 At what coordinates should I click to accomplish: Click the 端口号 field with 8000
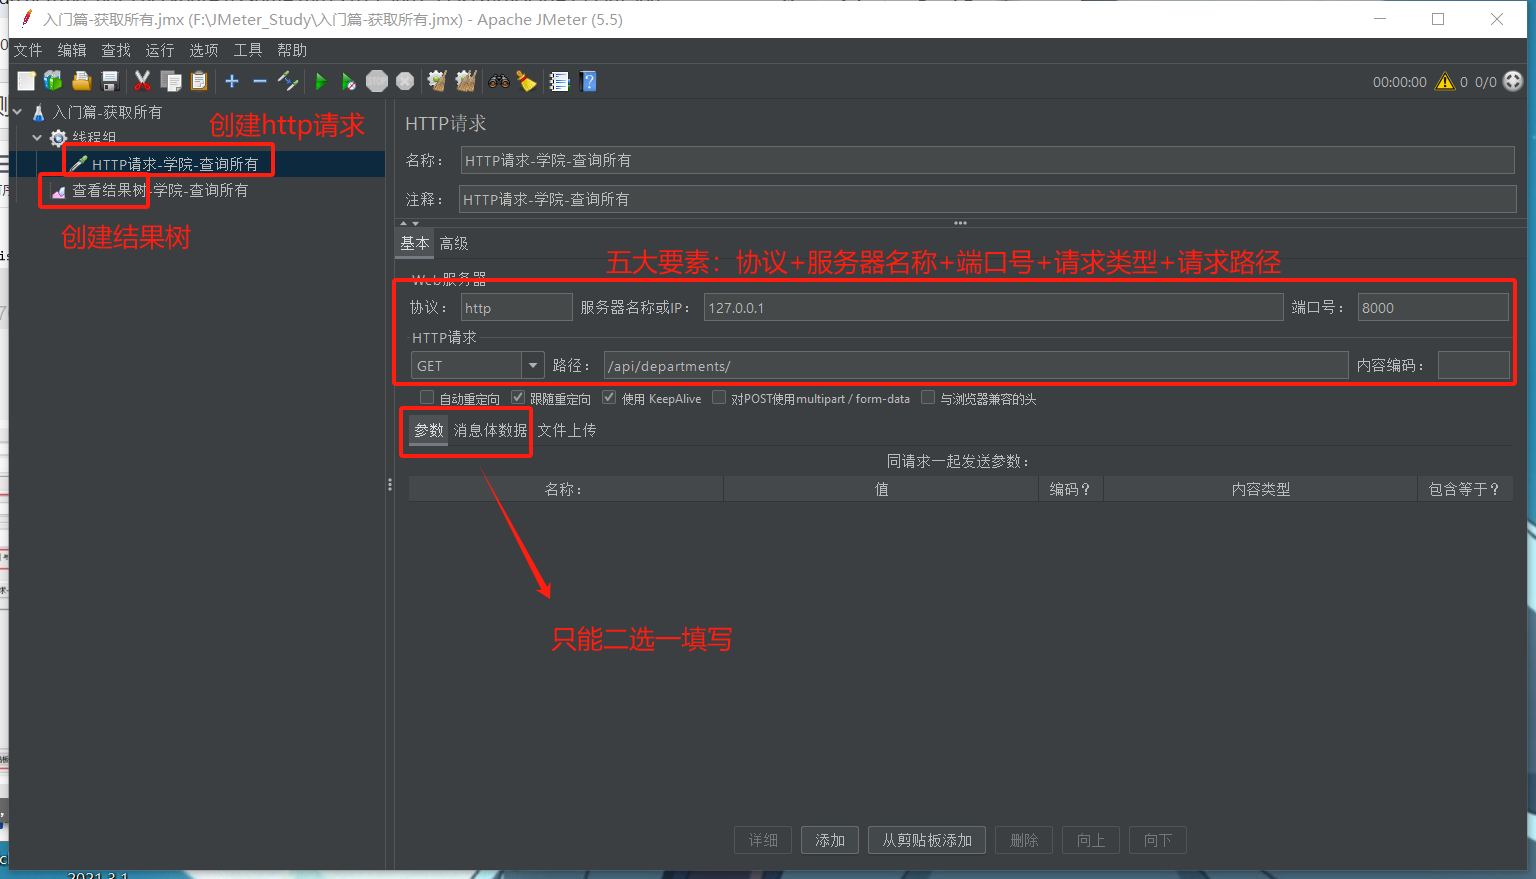click(1433, 308)
